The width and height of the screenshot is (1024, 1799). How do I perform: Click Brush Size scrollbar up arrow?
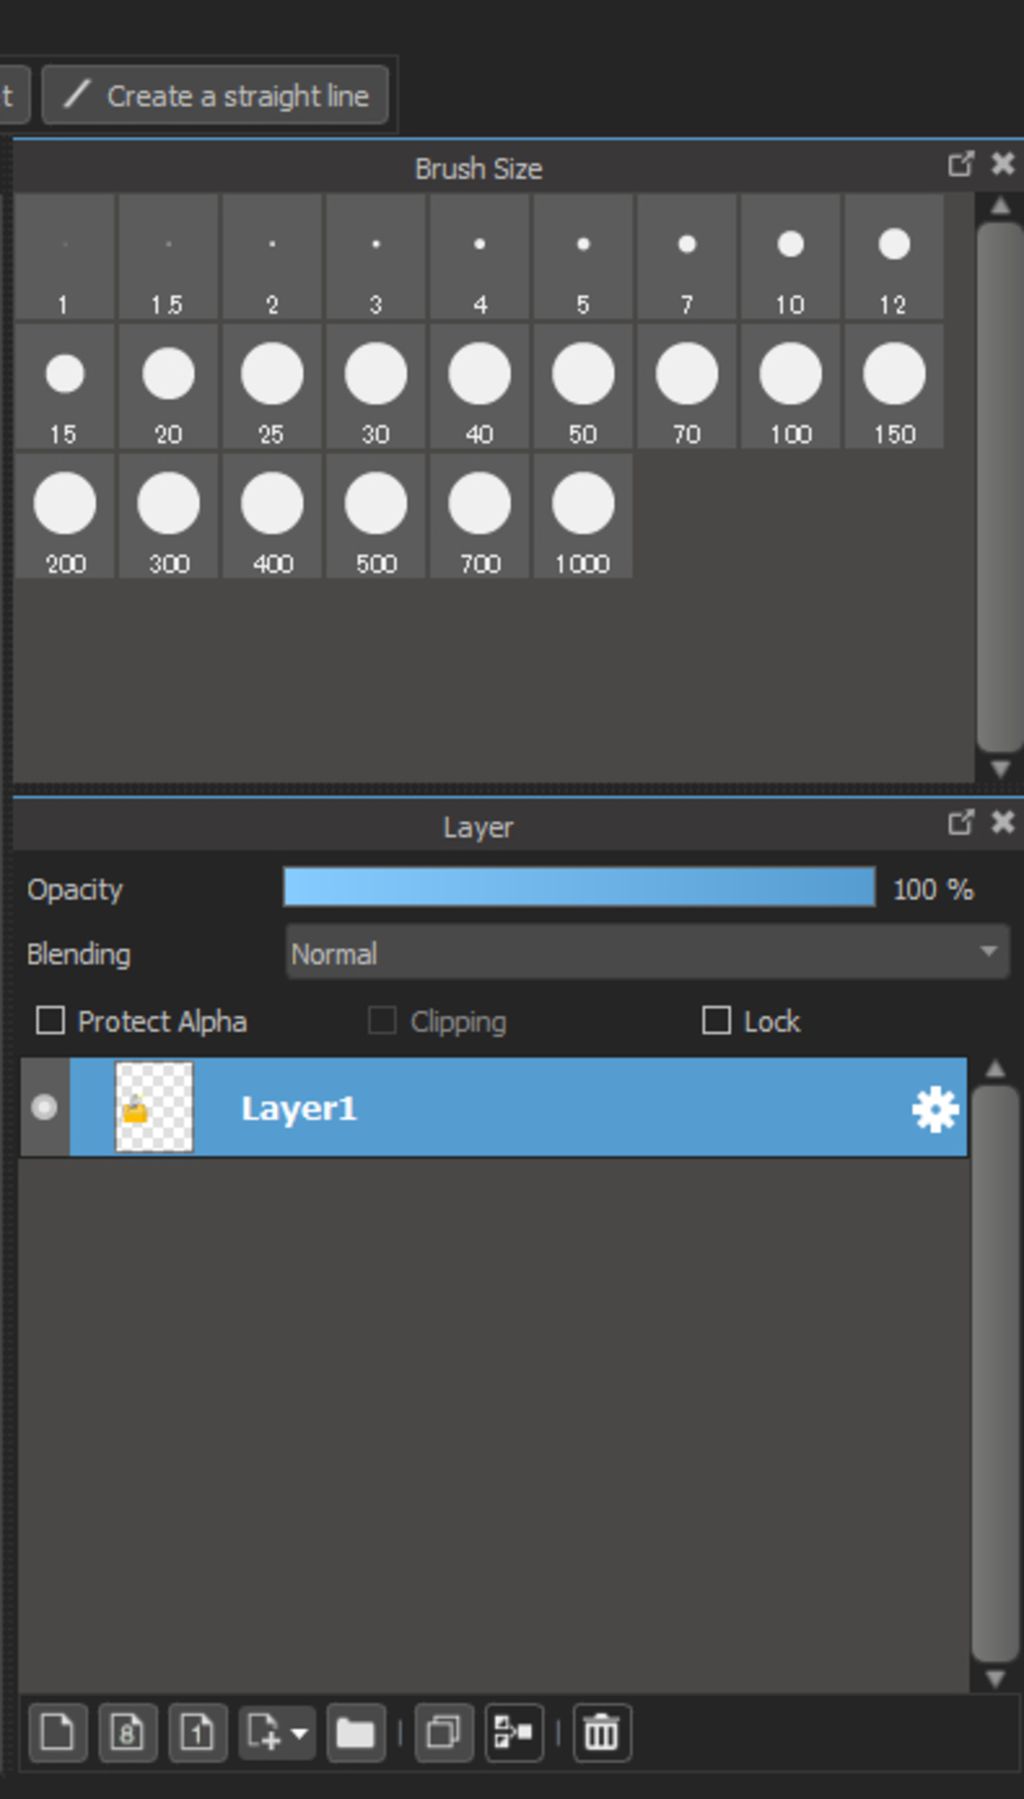coord(999,206)
